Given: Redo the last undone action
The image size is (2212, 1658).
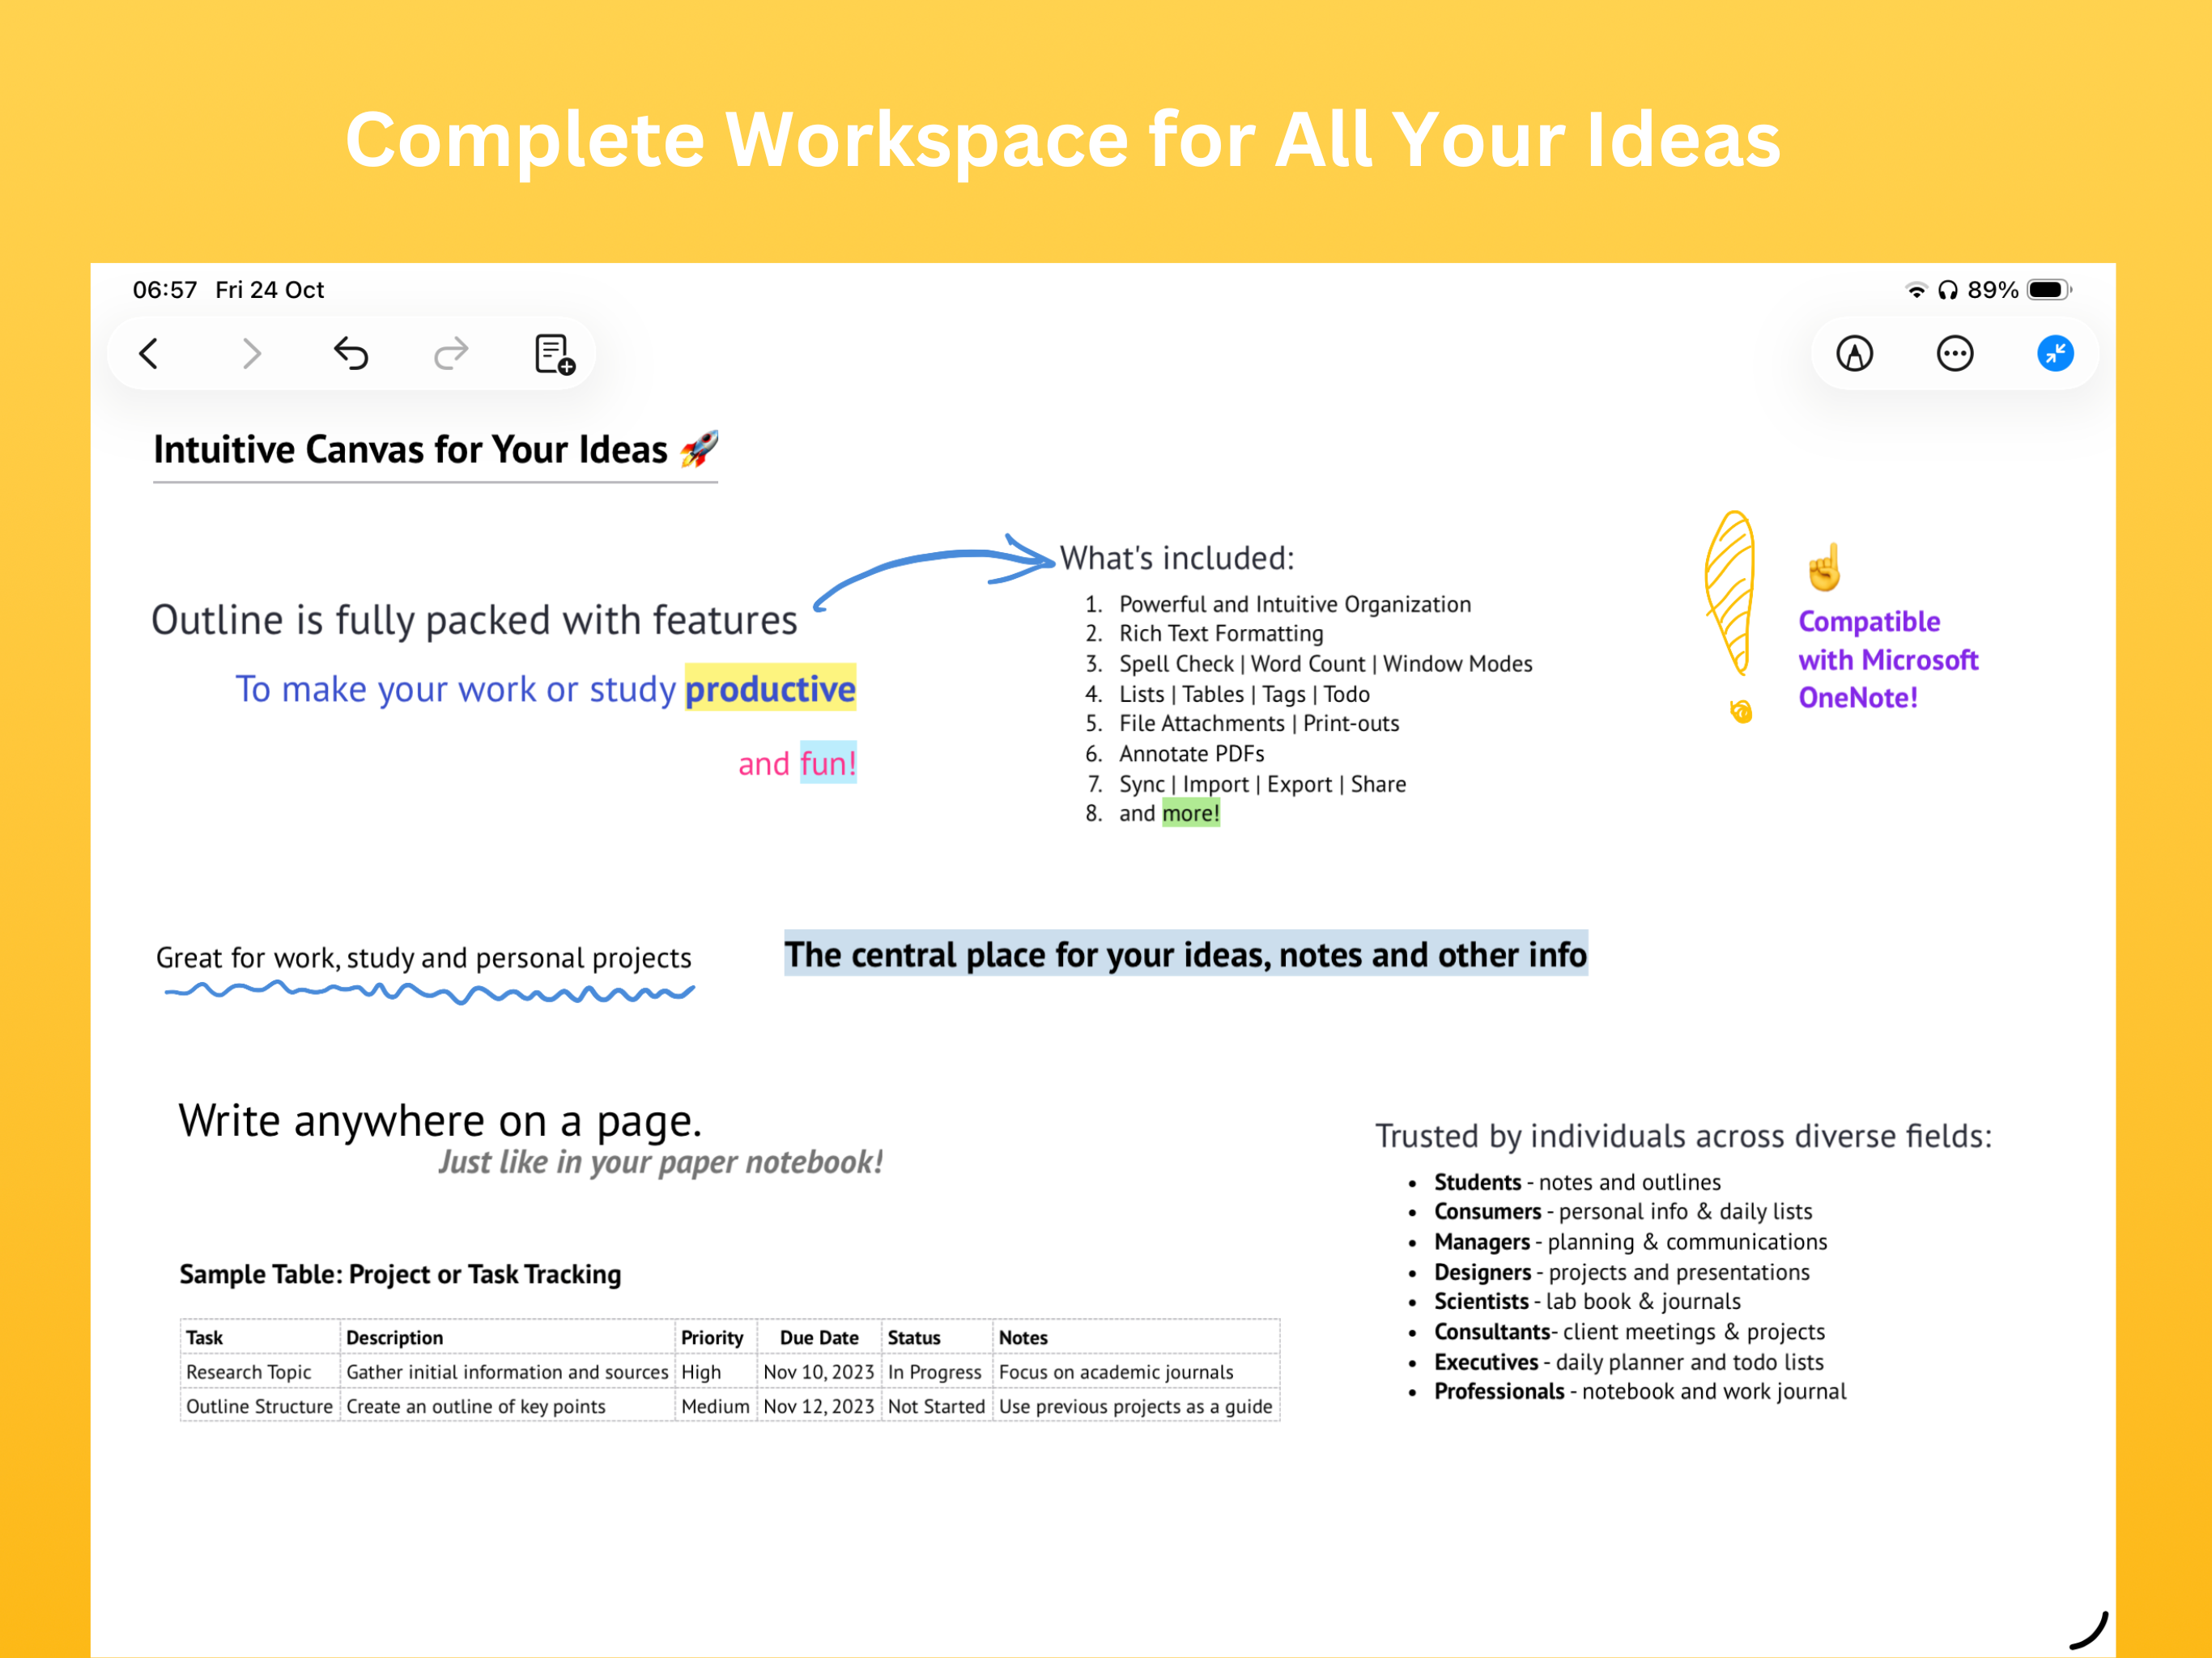Looking at the screenshot, I should point(451,353).
